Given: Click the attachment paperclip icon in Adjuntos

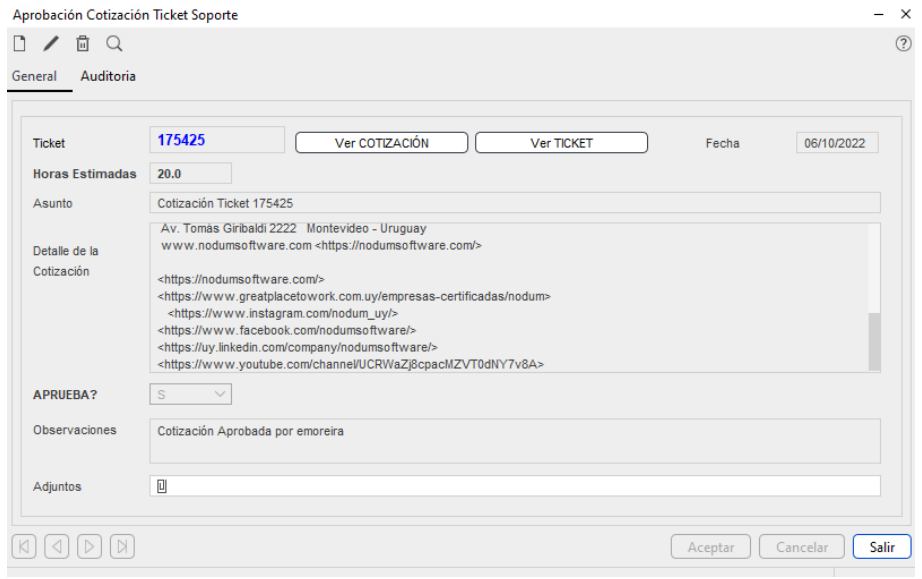Looking at the screenshot, I should pos(160,486).
